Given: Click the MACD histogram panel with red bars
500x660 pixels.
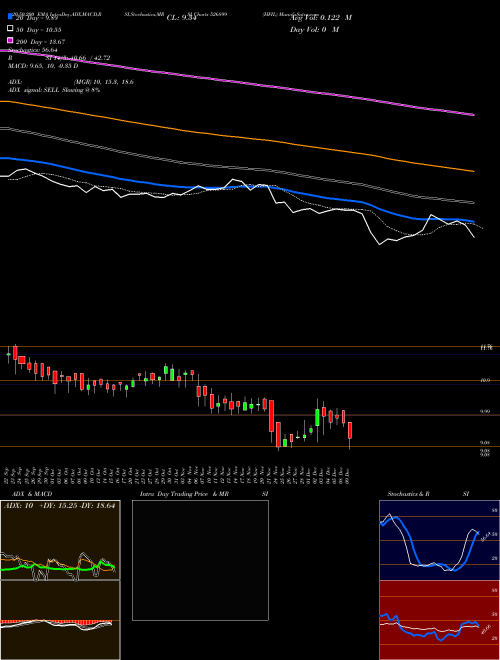Looking at the screenshot, I should (x=60, y=620).
